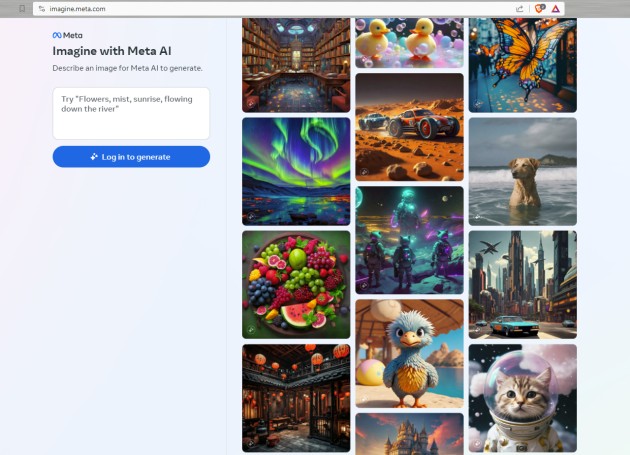
Task: Open the neon space cats image
Action: [x=409, y=240]
